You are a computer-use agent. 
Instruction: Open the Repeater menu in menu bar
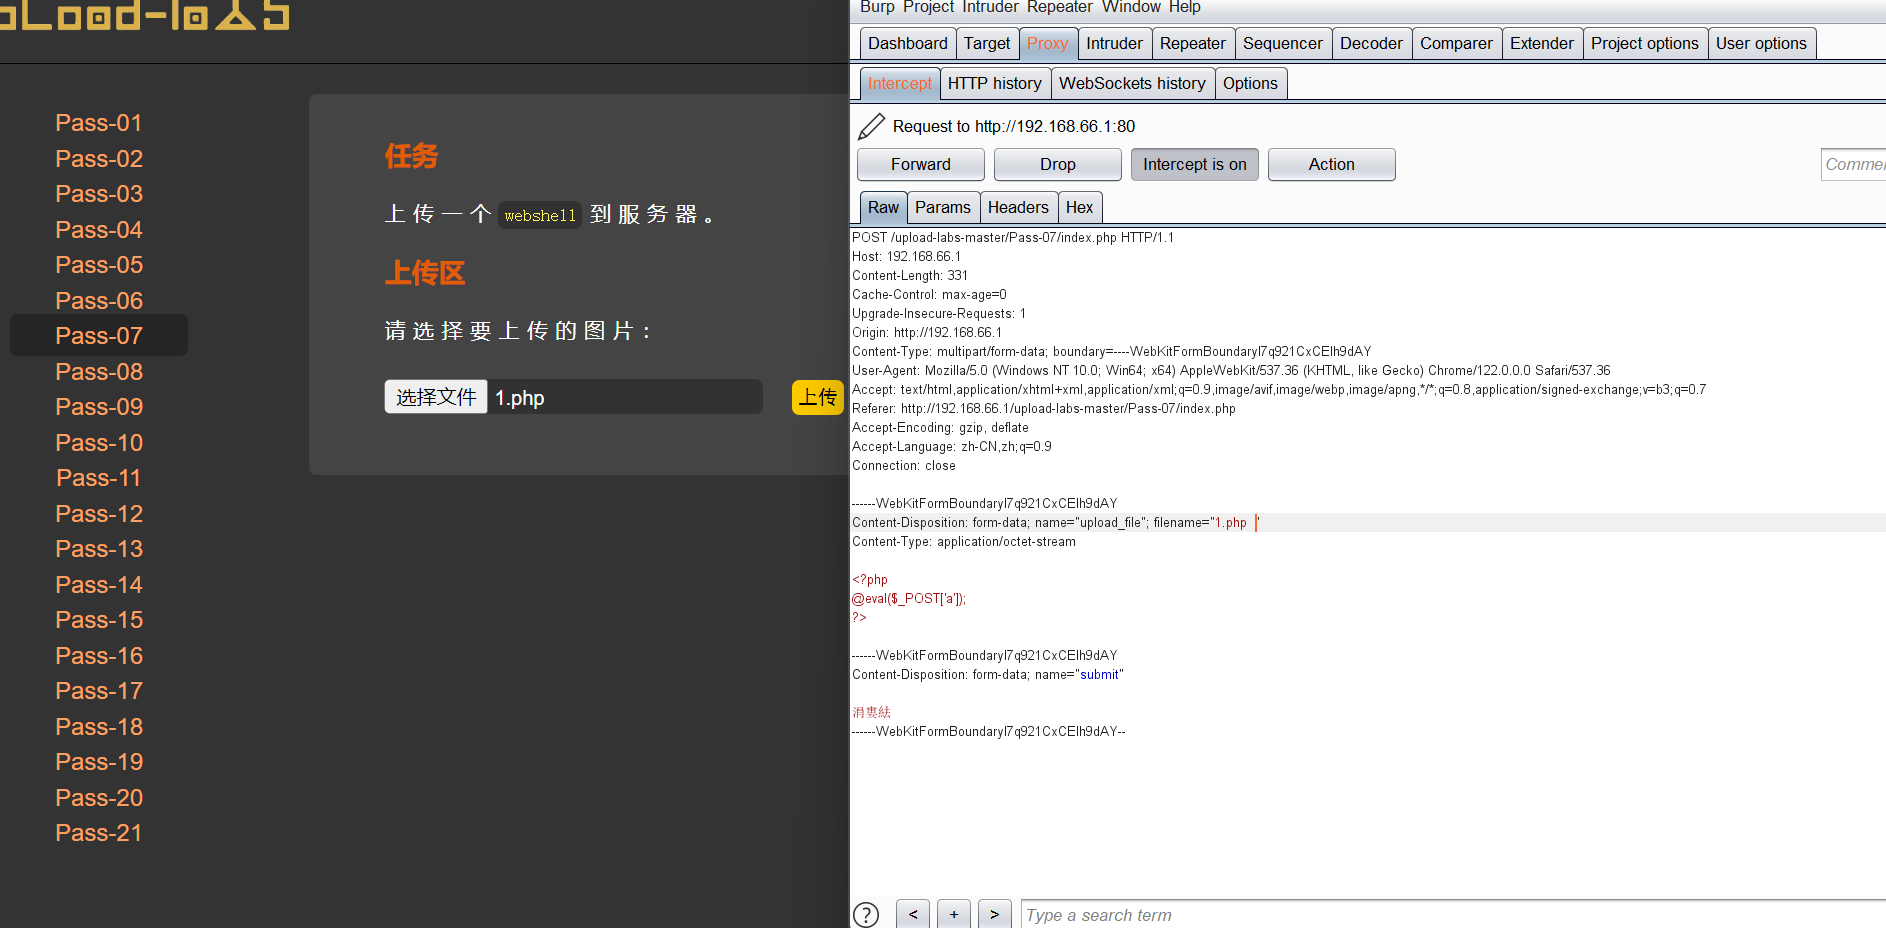(x=1059, y=7)
